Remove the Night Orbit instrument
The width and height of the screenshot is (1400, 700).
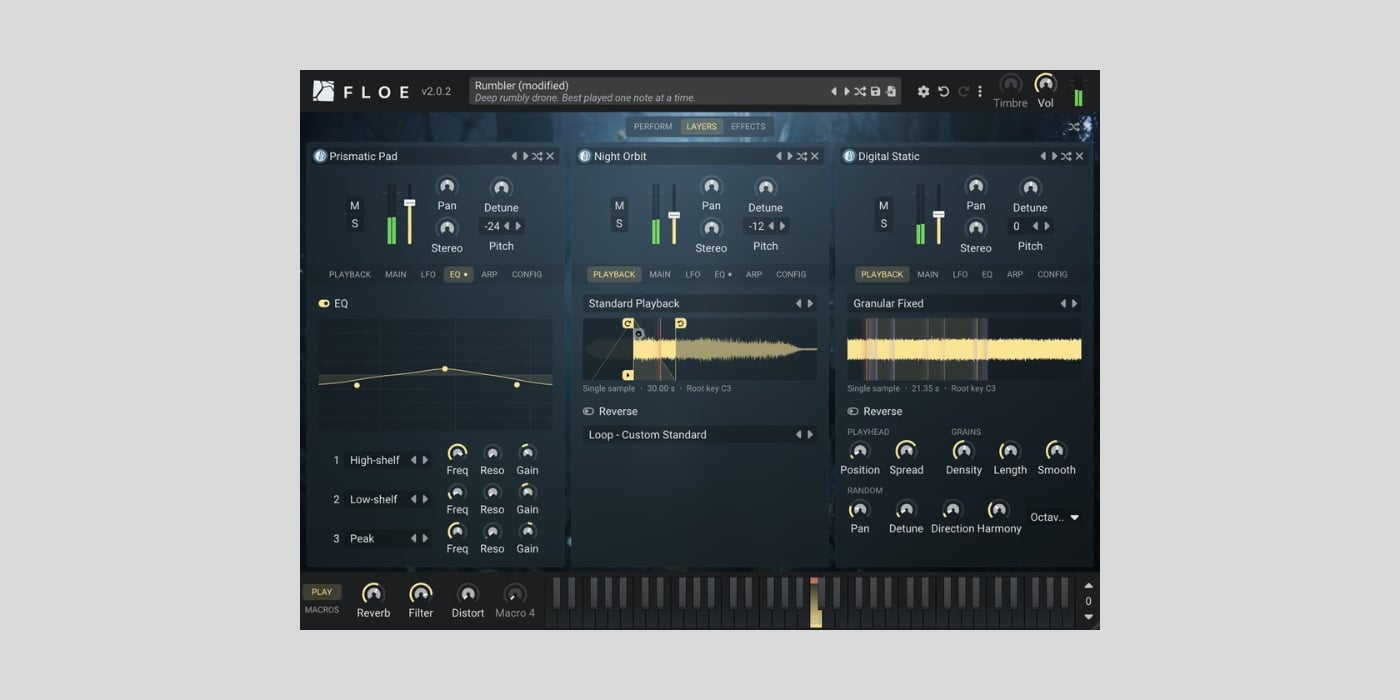tap(815, 156)
